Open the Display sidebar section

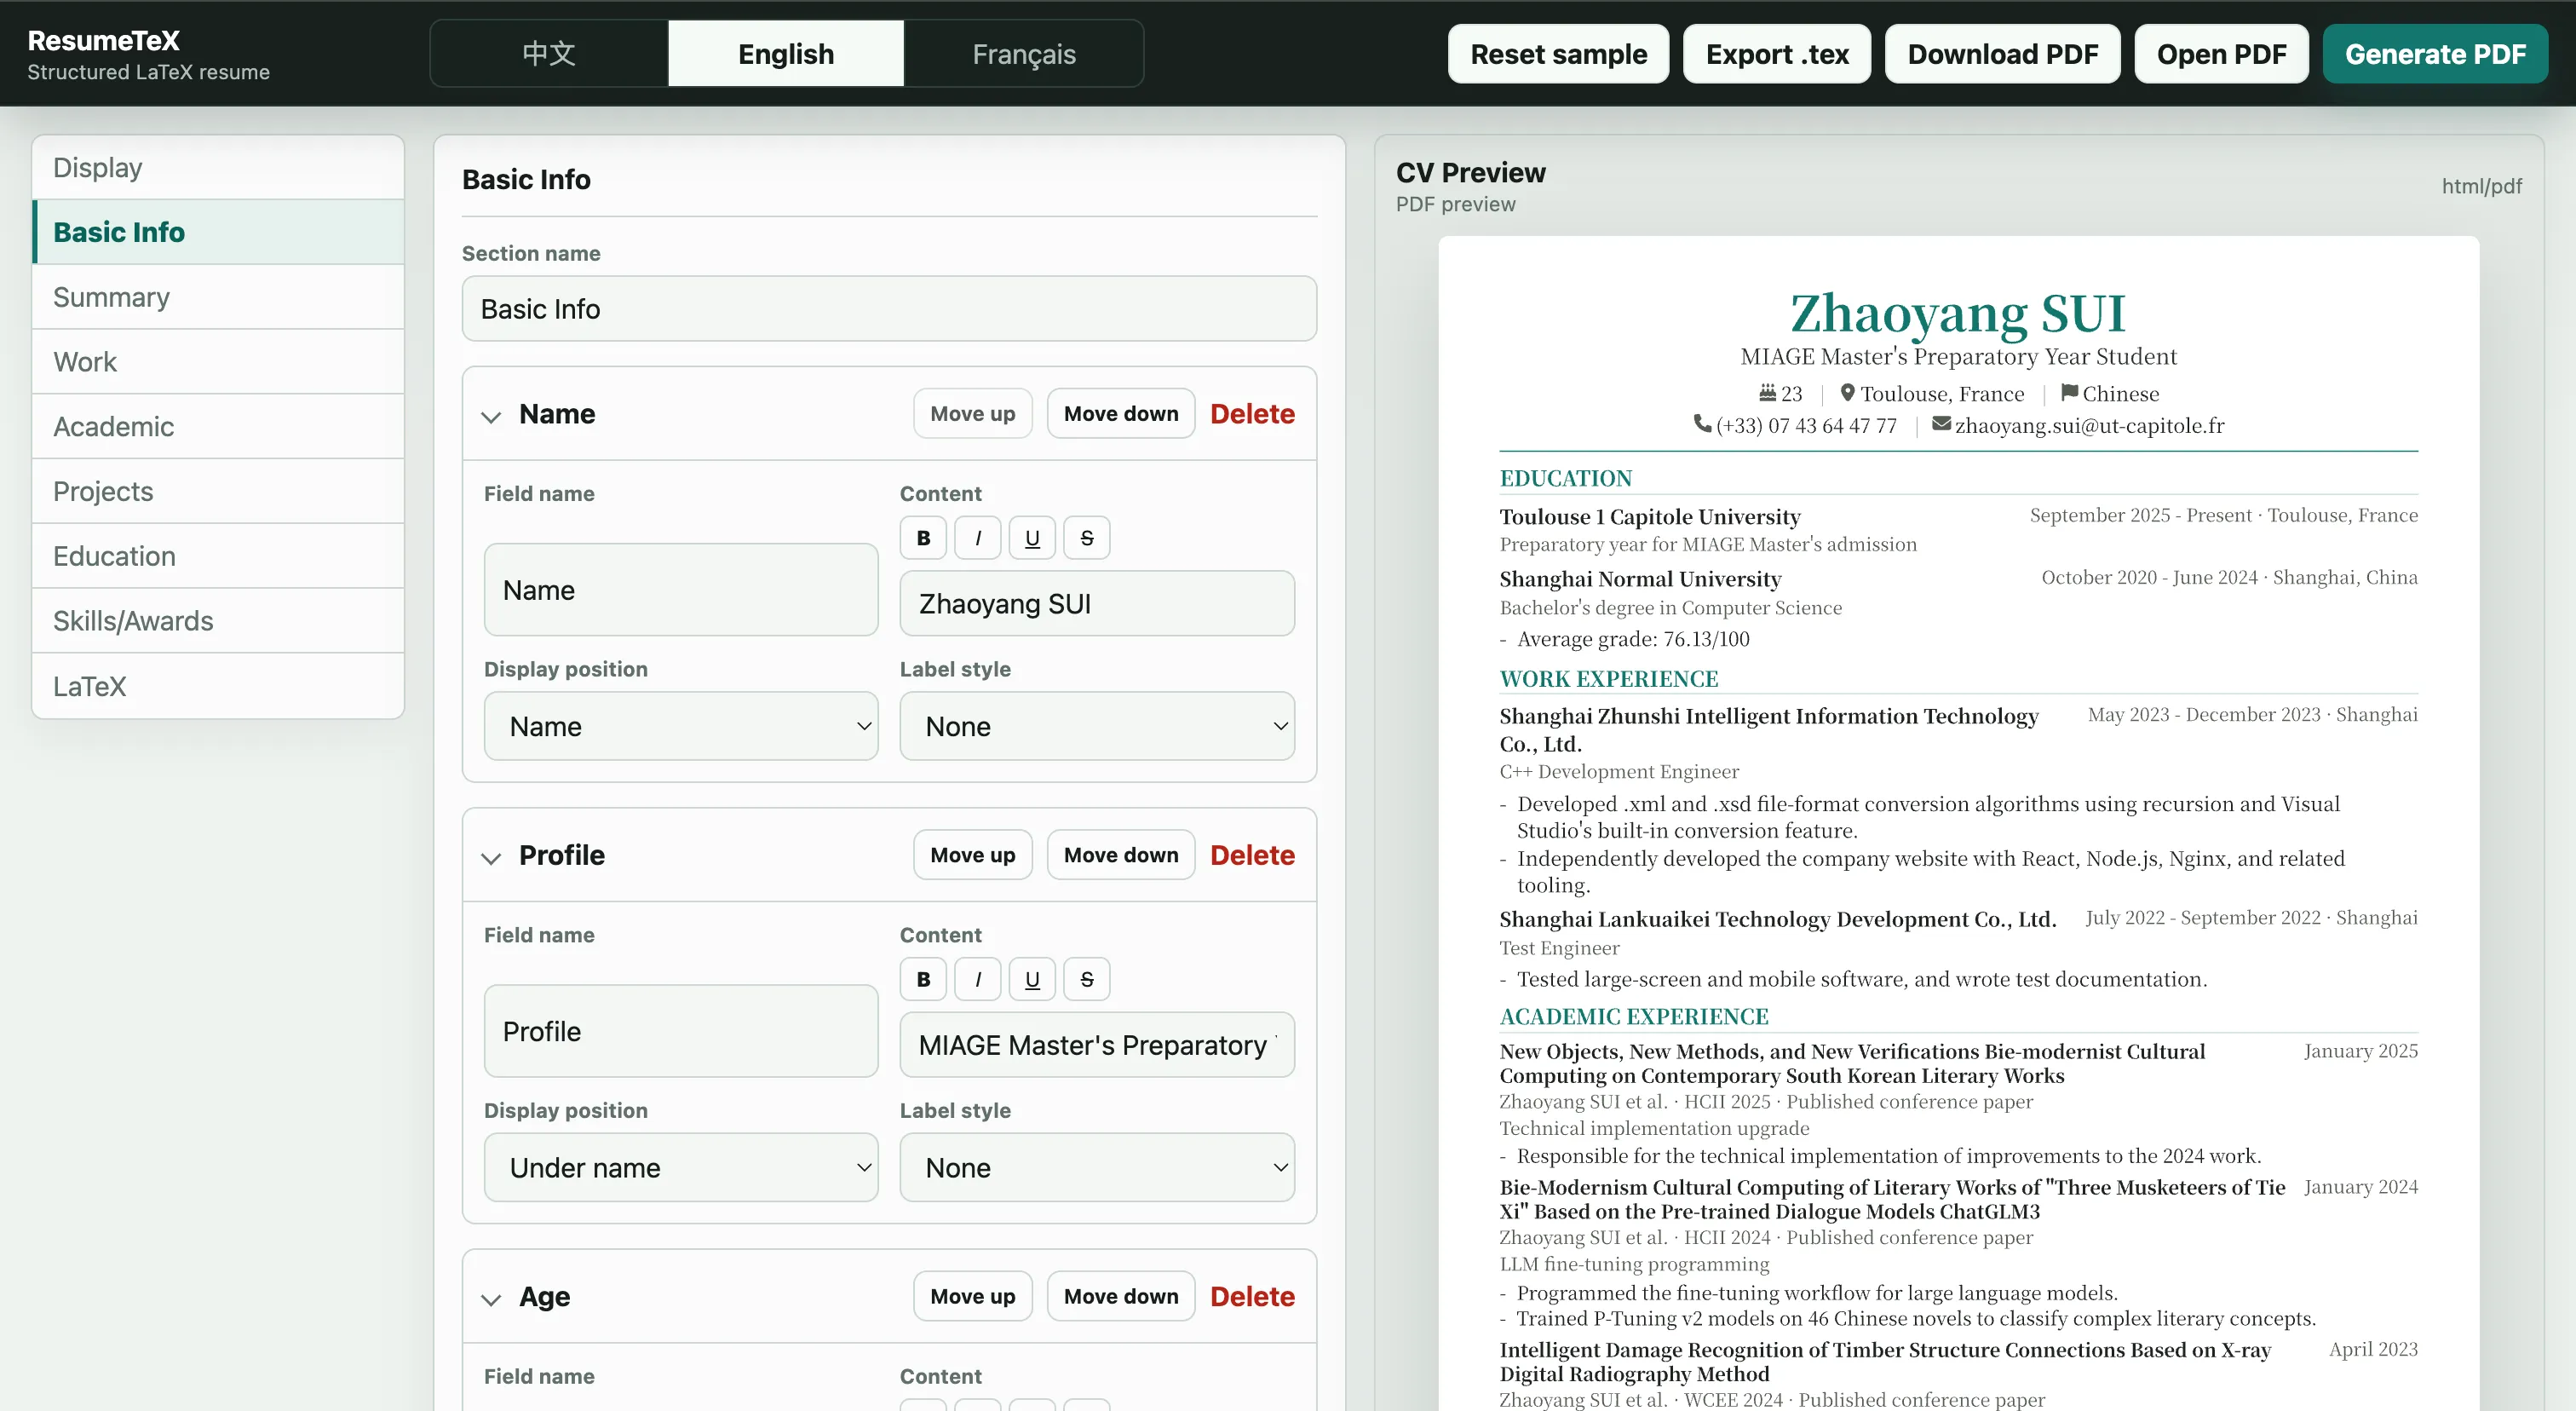click(x=218, y=167)
